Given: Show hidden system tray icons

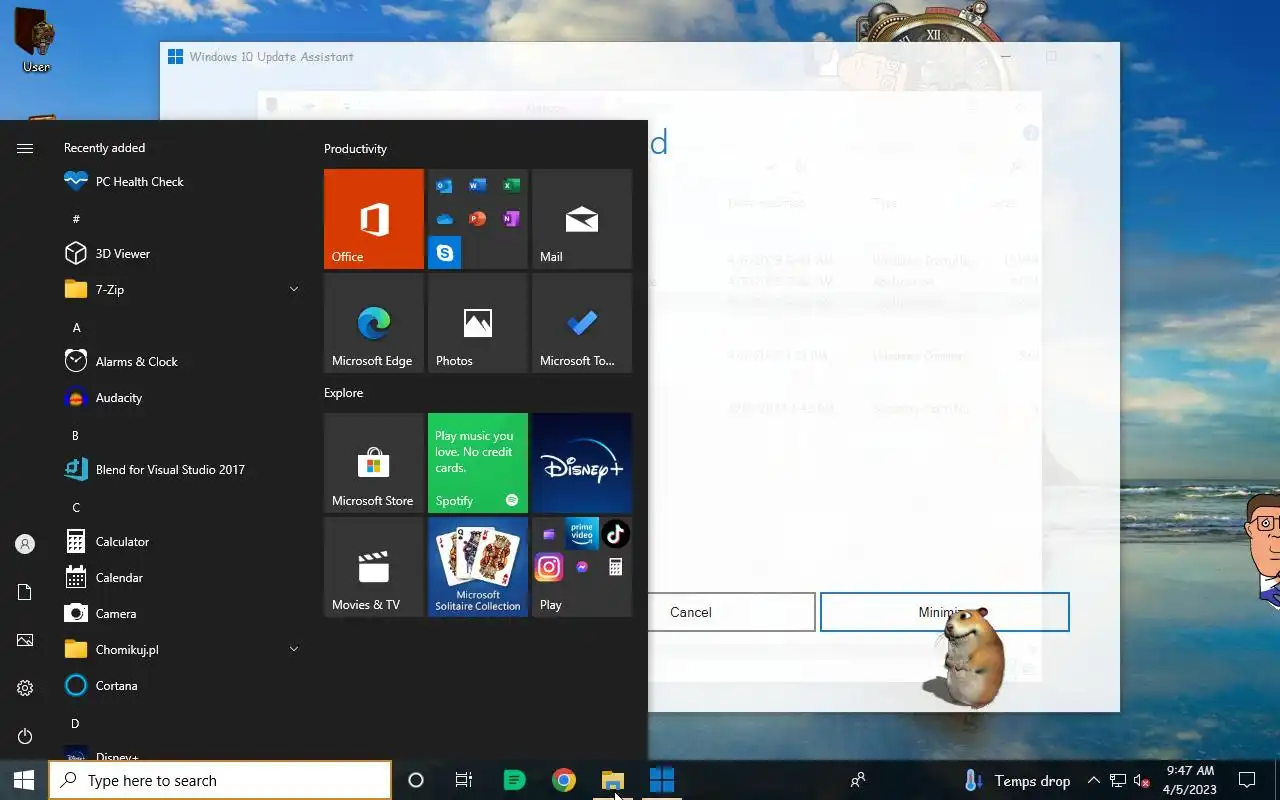Looking at the screenshot, I should (1093, 780).
